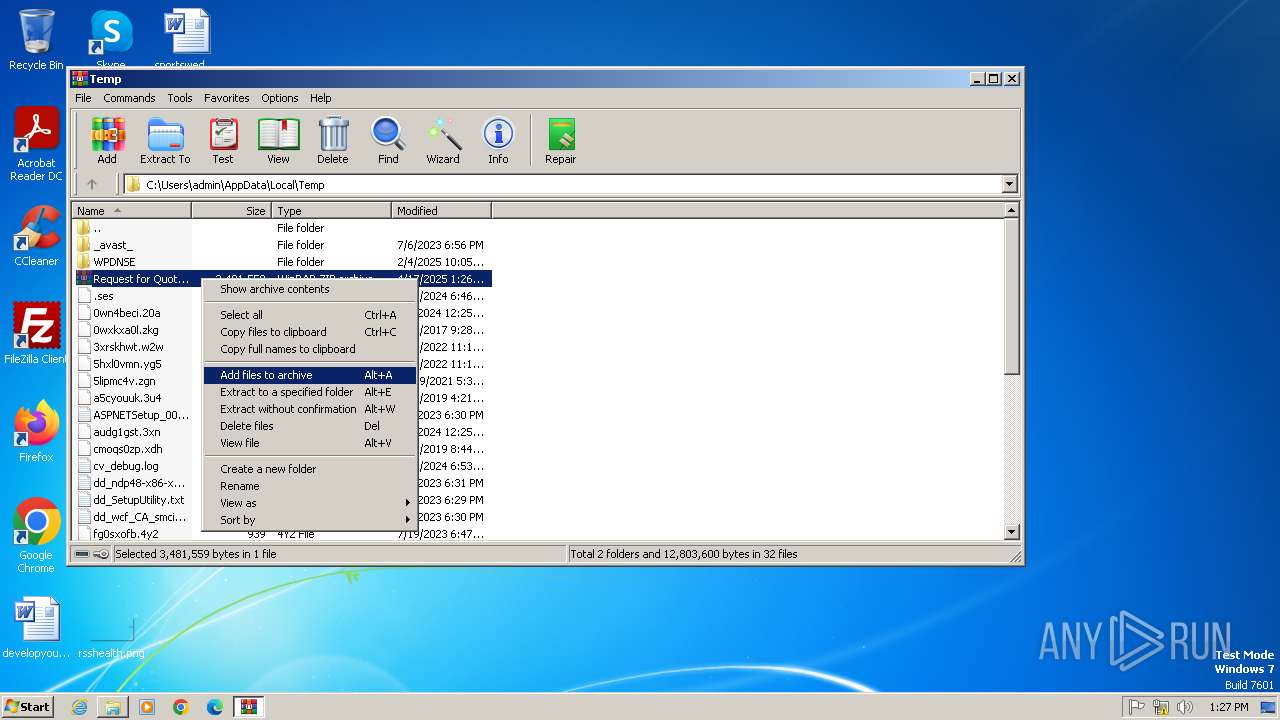Open the Commands menu
The height and width of the screenshot is (720, 1280).
pos(129,98)
